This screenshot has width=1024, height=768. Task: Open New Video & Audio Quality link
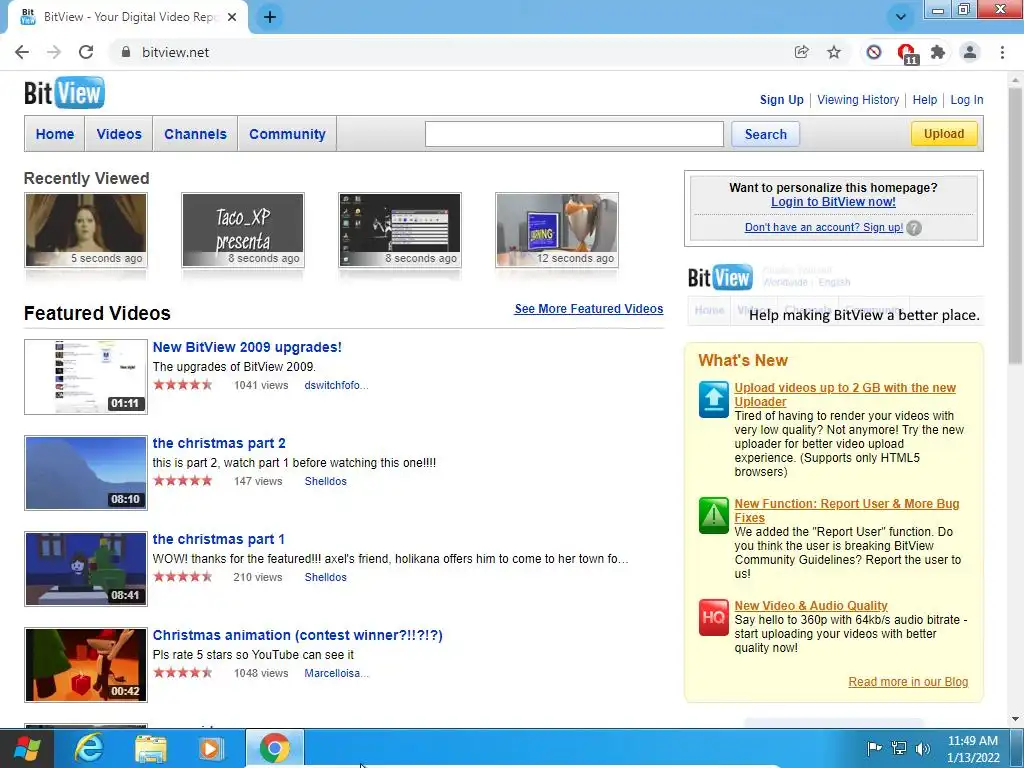[x=810, y=606]
